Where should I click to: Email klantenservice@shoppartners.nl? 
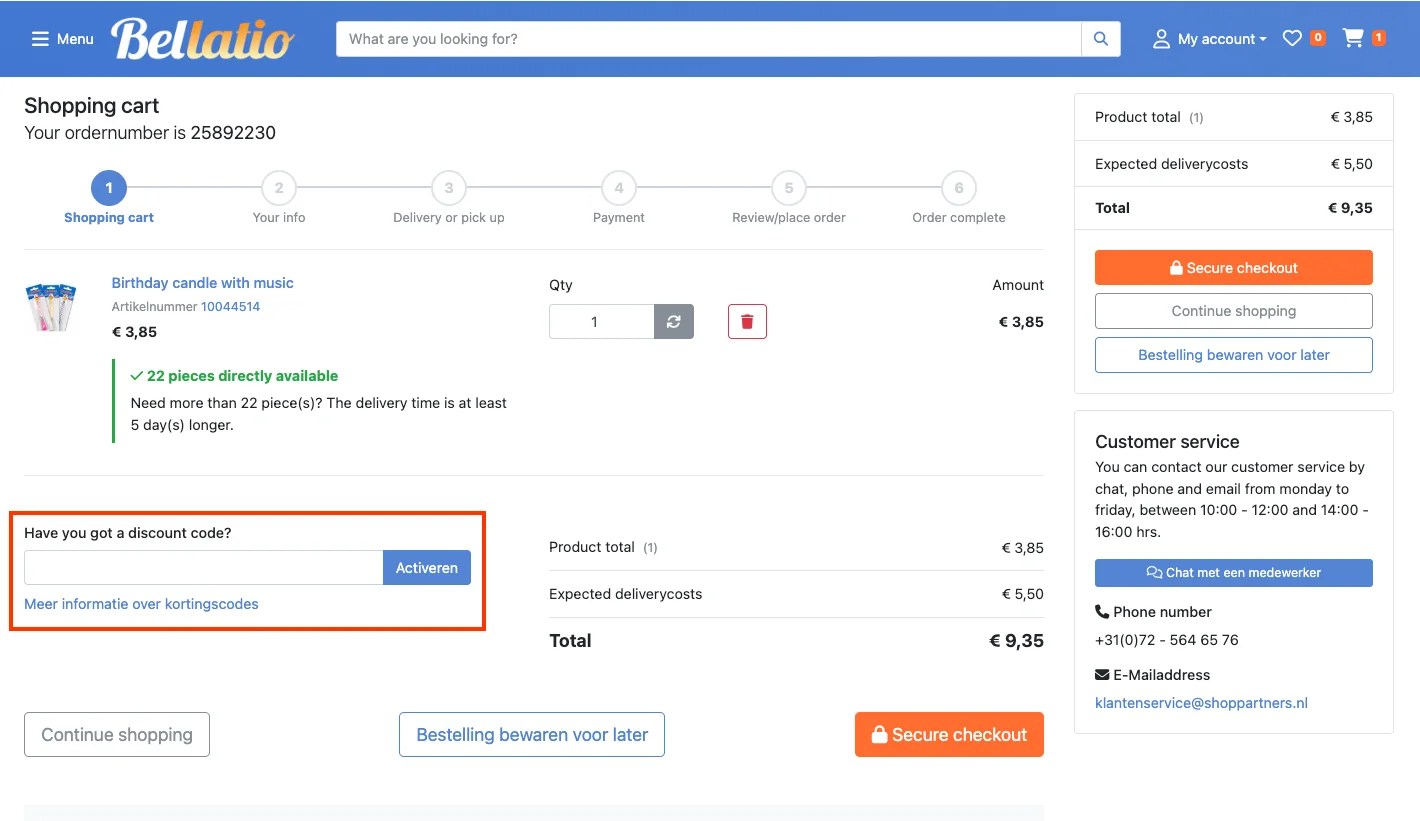click(x=1201, y=702)
